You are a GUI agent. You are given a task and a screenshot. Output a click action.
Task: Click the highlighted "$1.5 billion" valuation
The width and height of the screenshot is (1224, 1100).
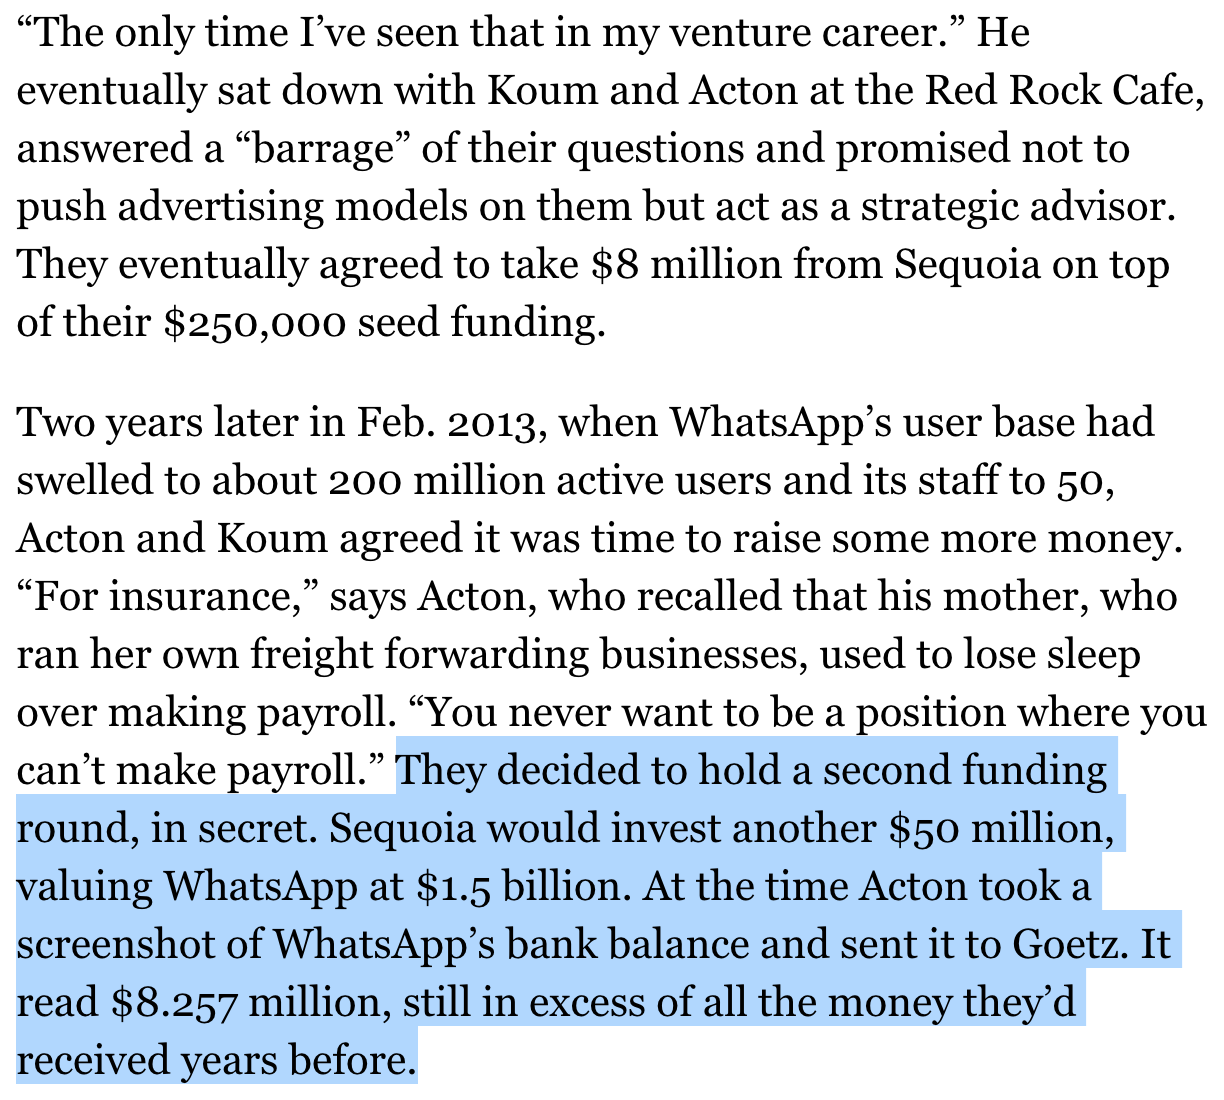pyautogui.click(x=519, y=887)
